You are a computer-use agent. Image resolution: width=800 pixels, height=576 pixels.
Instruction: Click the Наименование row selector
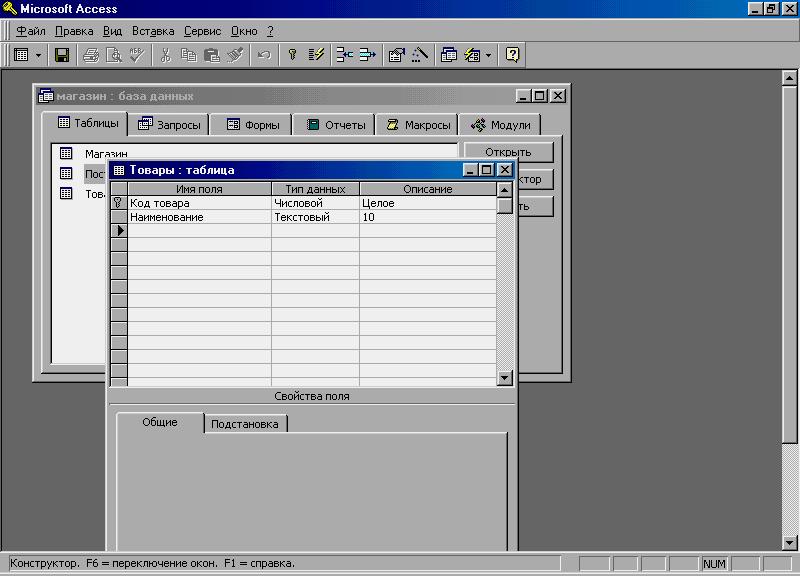(119, 217)
